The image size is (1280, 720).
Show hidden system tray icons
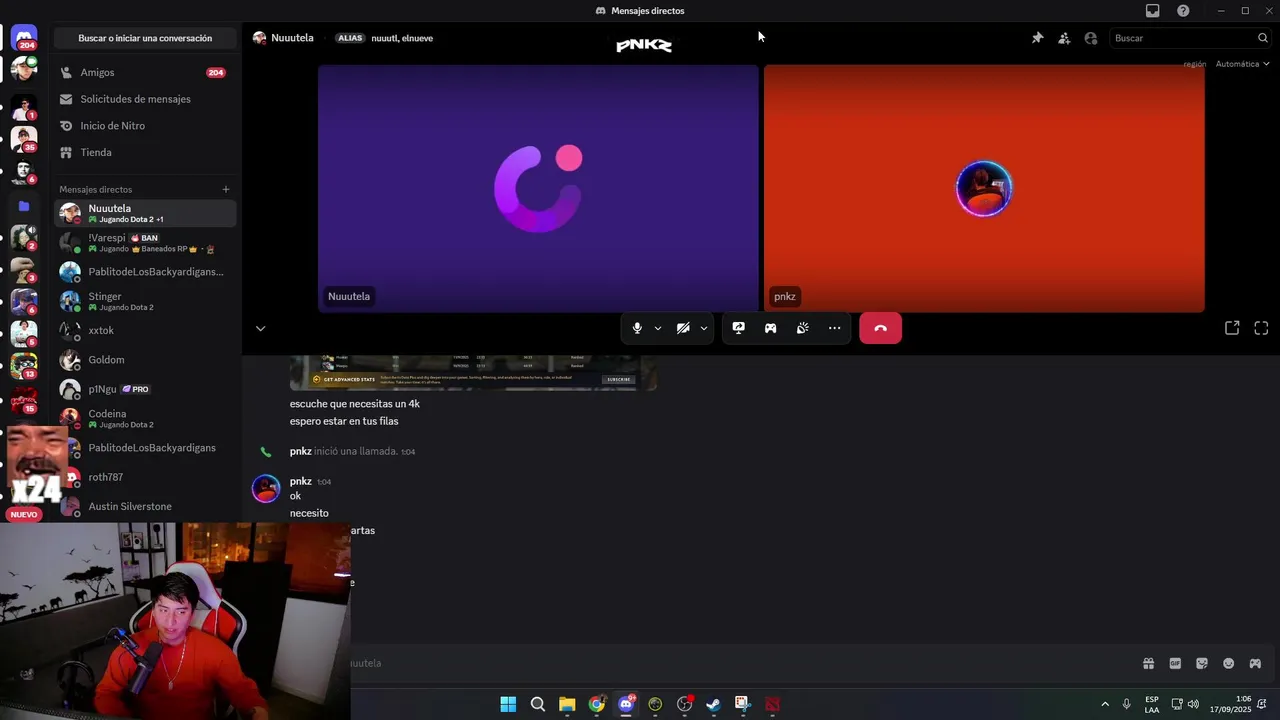click(1105, 704)
